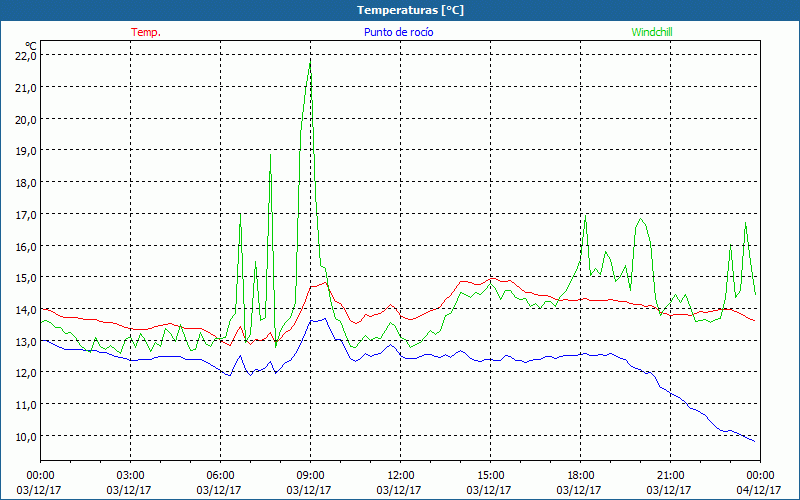800x500 pixels.
Task: Click the 10,0 y-axis value
Action: coord(26,436)
